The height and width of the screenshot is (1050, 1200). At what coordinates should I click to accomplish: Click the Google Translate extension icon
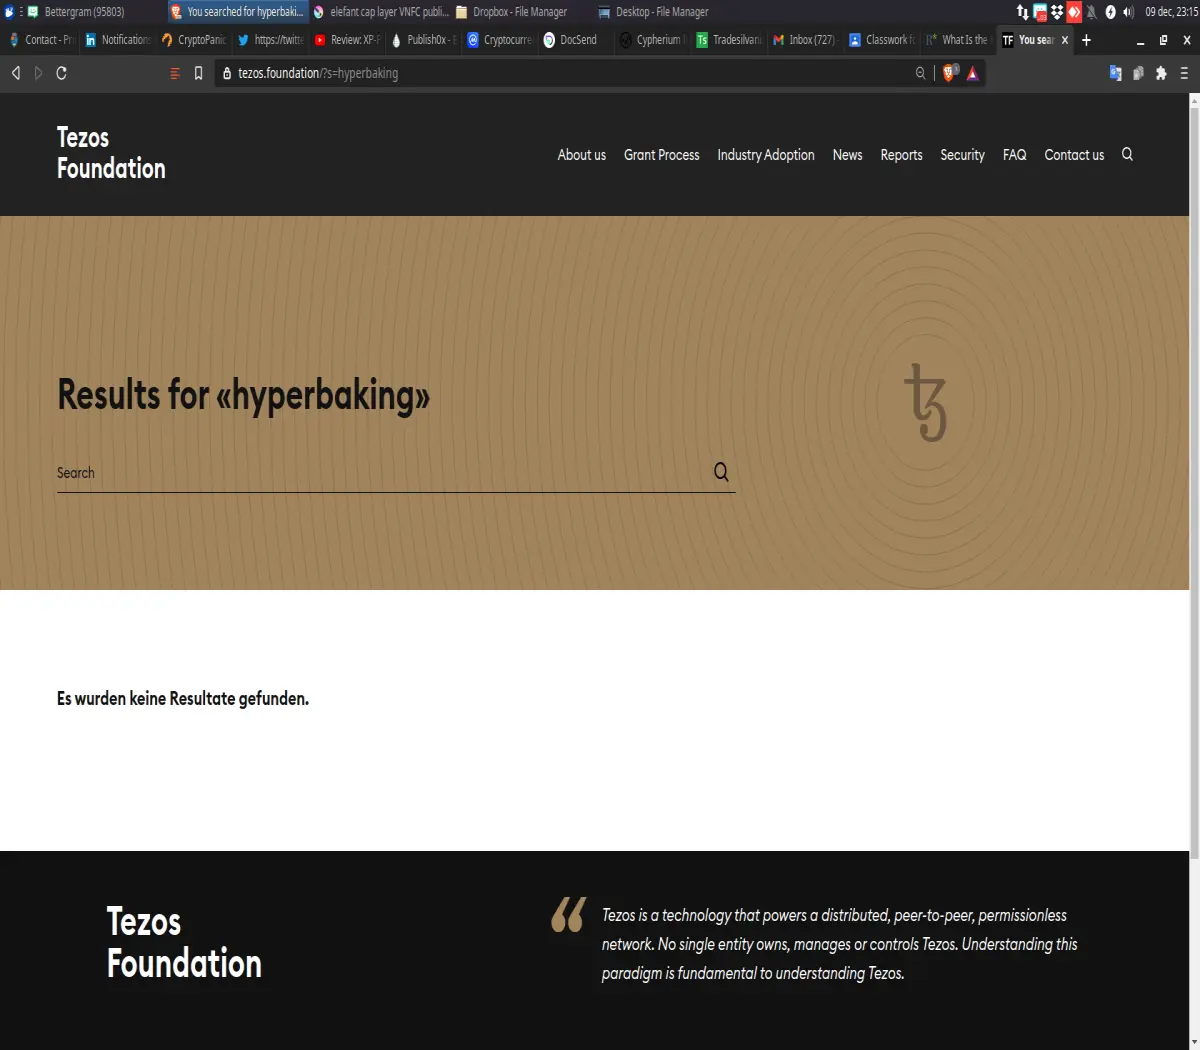[1115, 73]
